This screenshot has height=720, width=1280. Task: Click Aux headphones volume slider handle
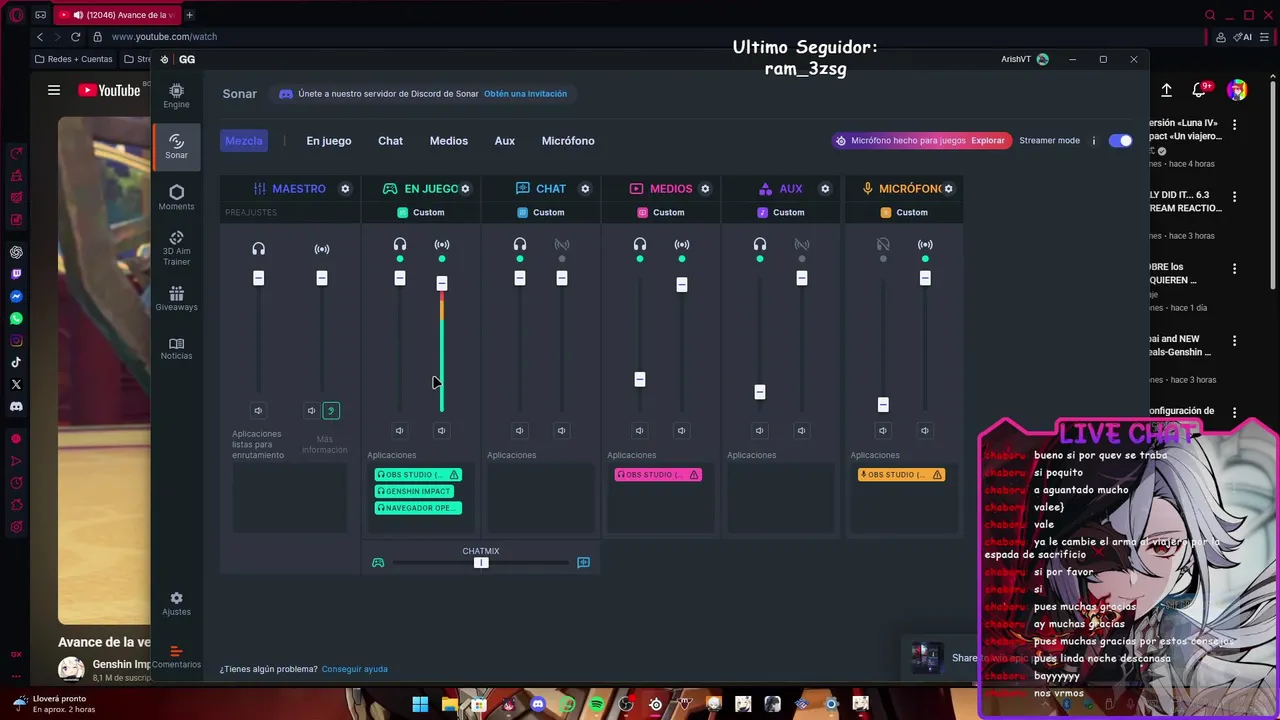(760, 392)
